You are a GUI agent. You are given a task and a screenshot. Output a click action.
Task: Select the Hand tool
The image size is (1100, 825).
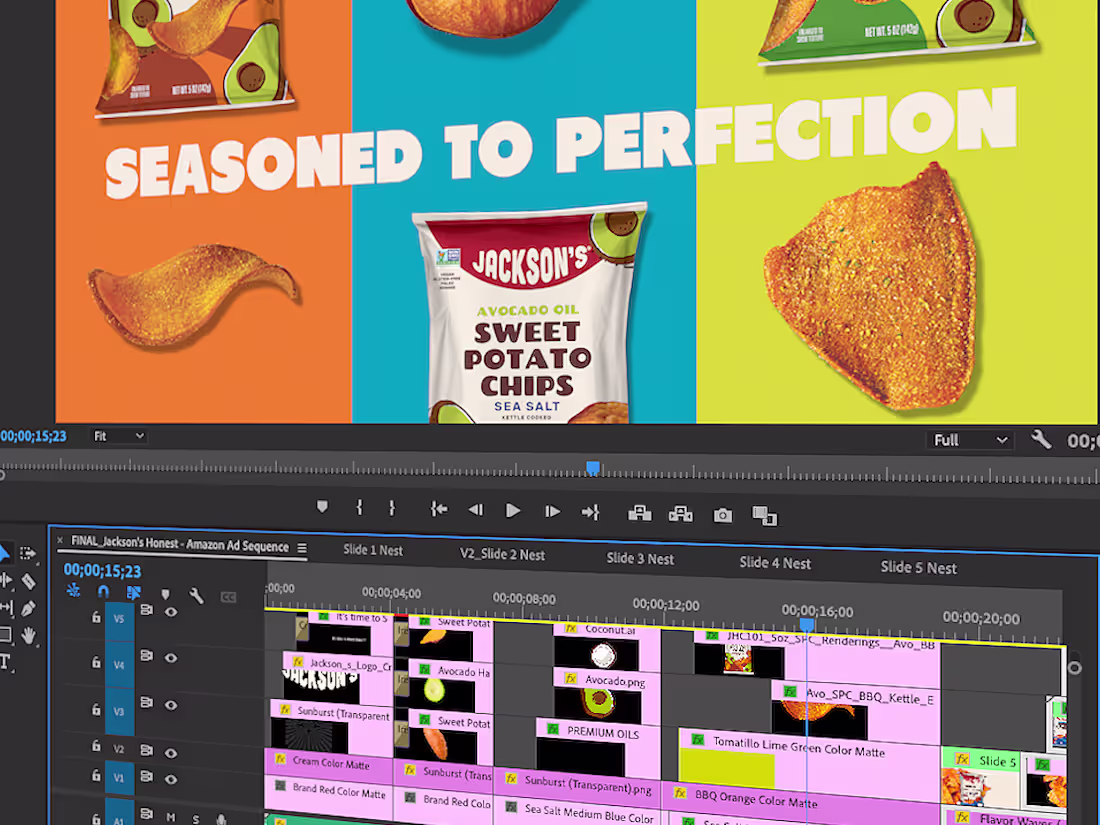(29, 635)
